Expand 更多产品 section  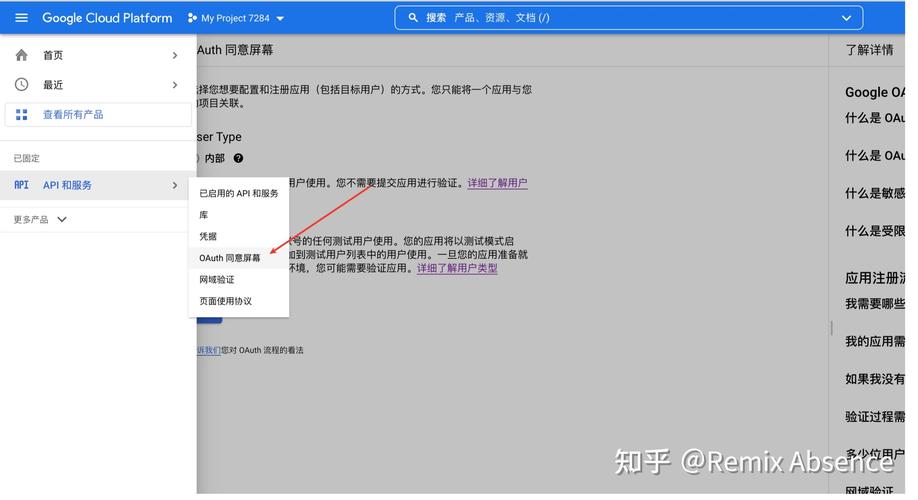[x=40, y=220]
